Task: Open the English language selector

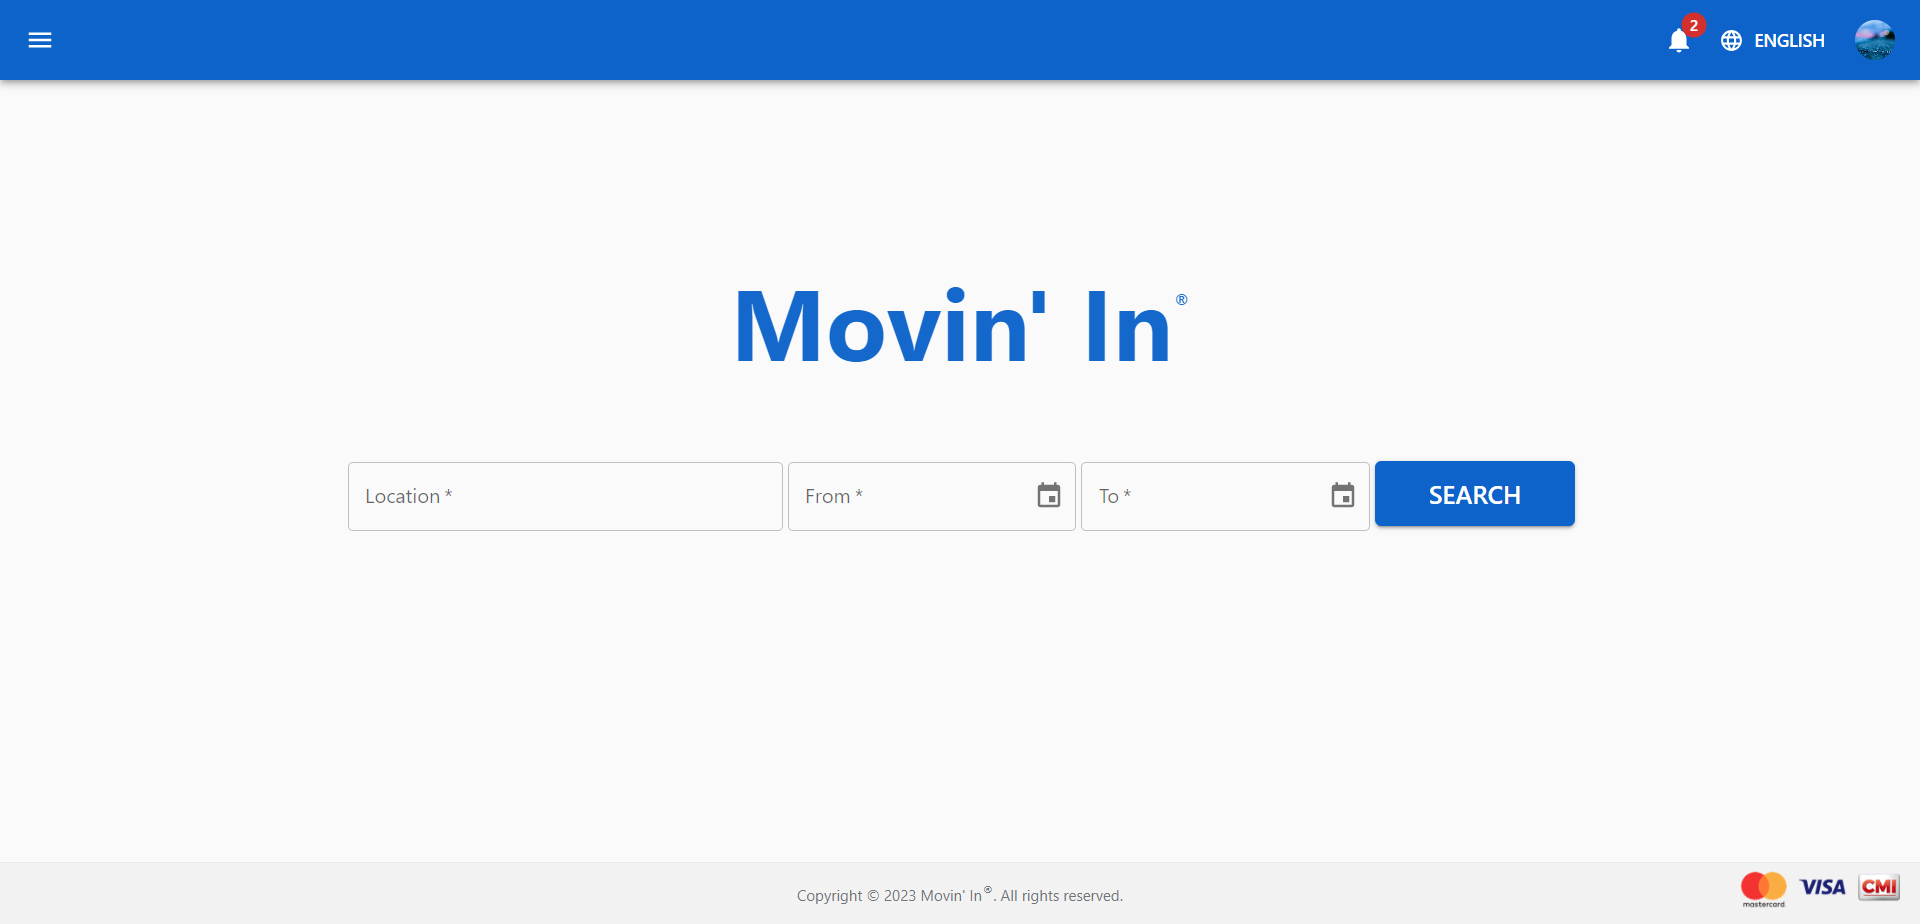Action: coord(1773,40)
